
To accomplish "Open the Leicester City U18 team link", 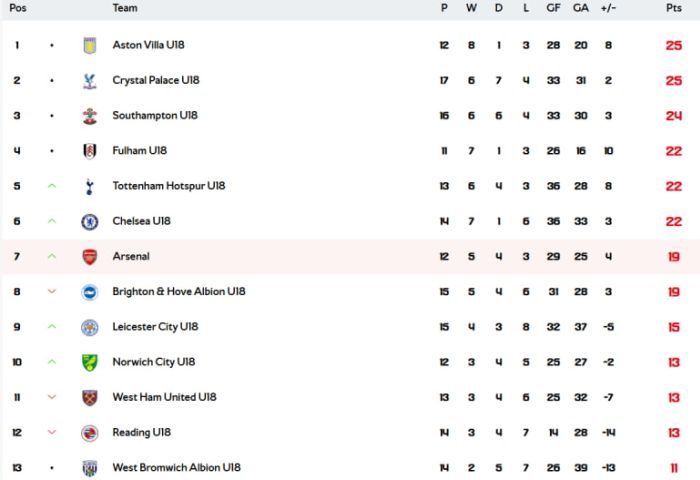I will coord(155,327).
